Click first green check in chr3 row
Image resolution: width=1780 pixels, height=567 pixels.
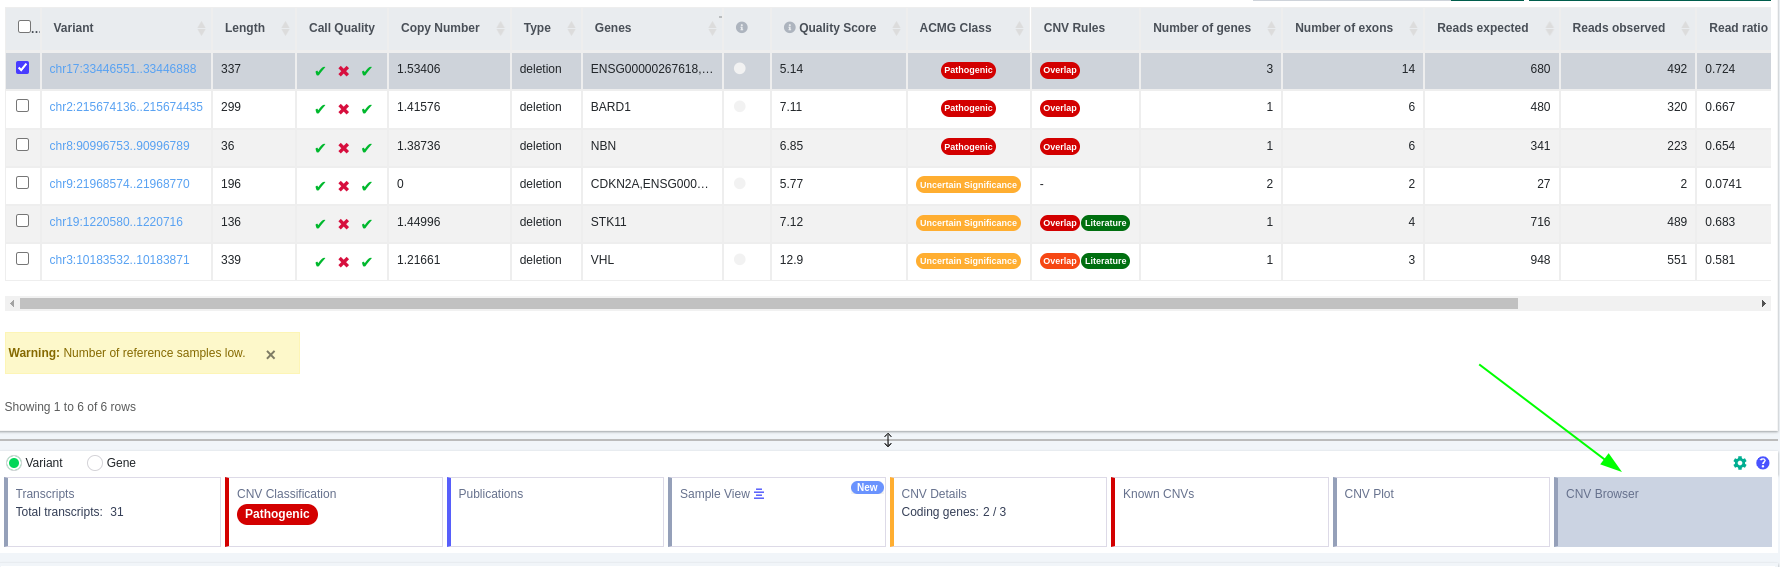click(320, 262)
